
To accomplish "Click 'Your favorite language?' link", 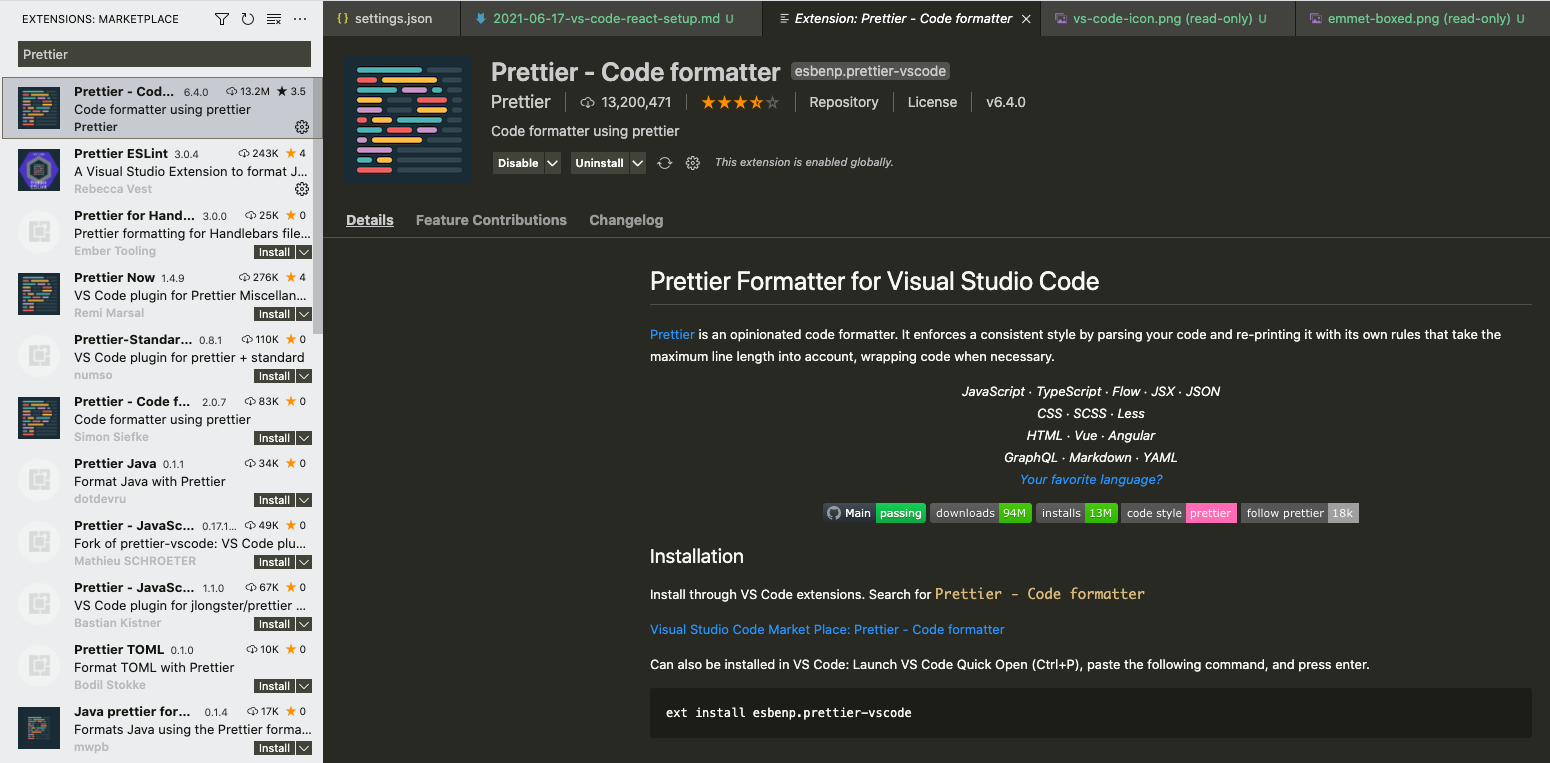I will [x=1091, y=479].
